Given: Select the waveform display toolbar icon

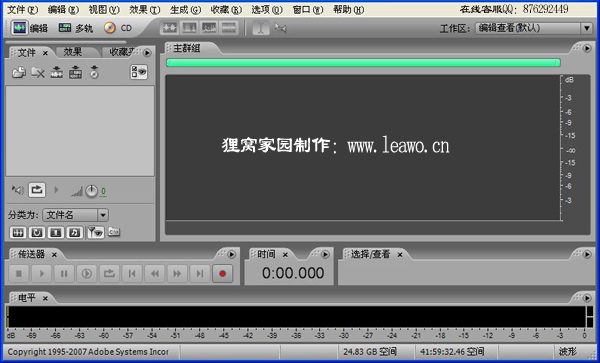Looking at the screenshot, I should (x=169, y=28).
